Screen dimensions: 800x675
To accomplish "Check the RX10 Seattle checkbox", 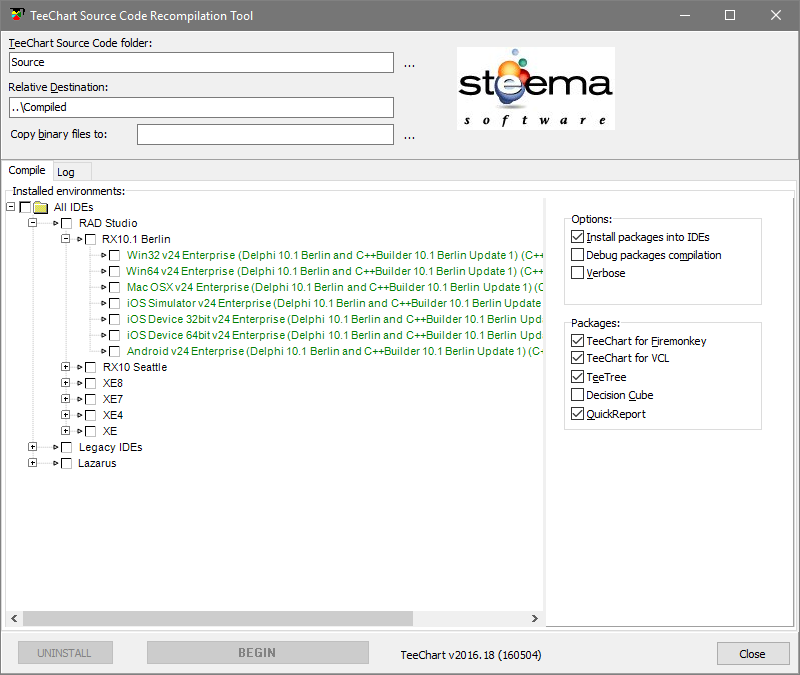I will pyautogui.click(x=90, y=367).
